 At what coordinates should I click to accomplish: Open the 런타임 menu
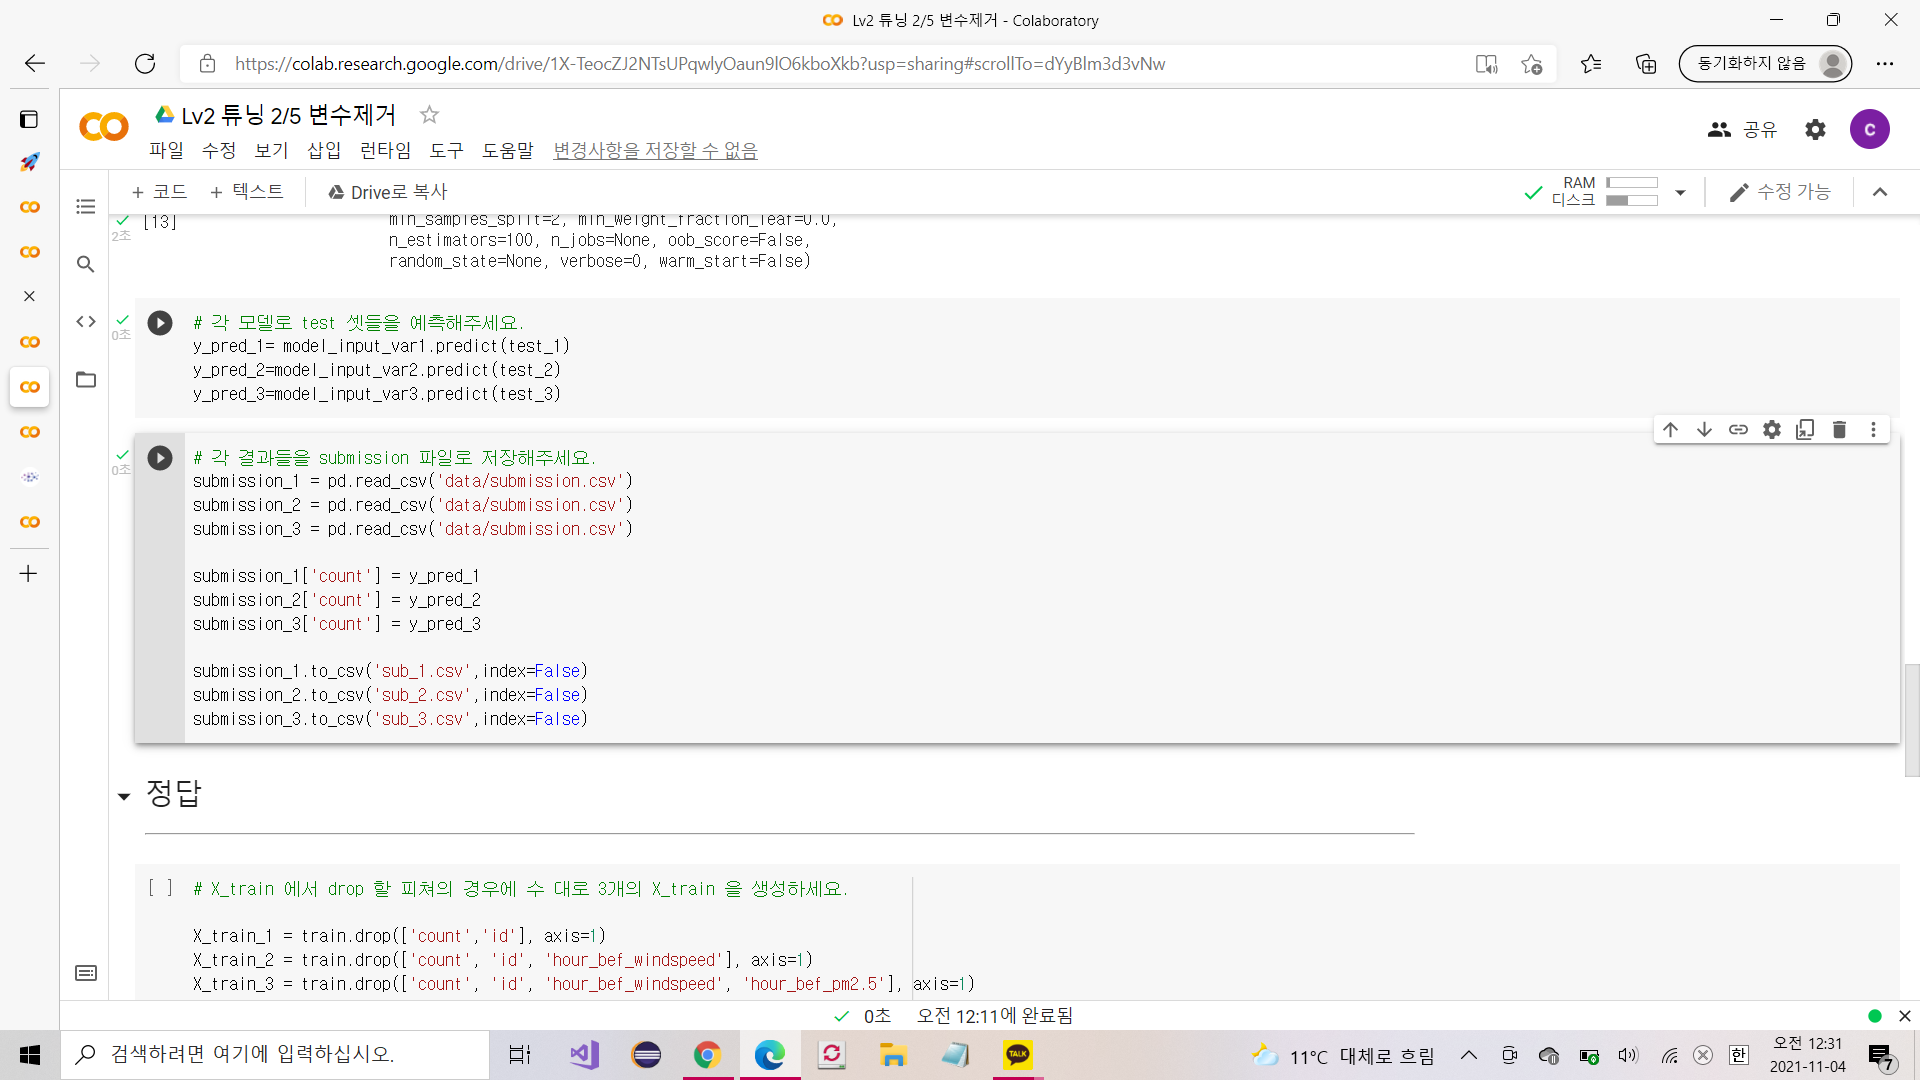click(385, 151)
